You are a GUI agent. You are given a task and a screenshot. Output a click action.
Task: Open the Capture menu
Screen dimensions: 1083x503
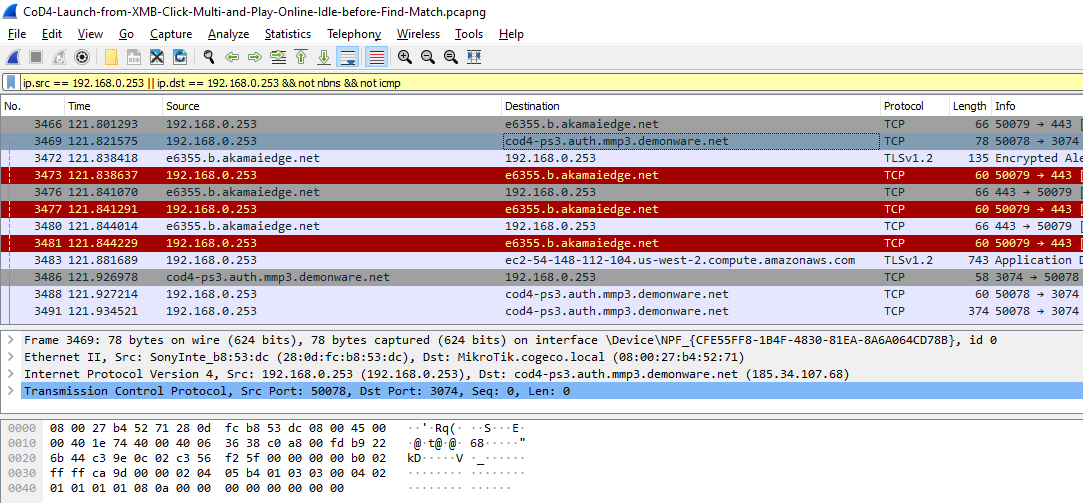tap(171, 34)
